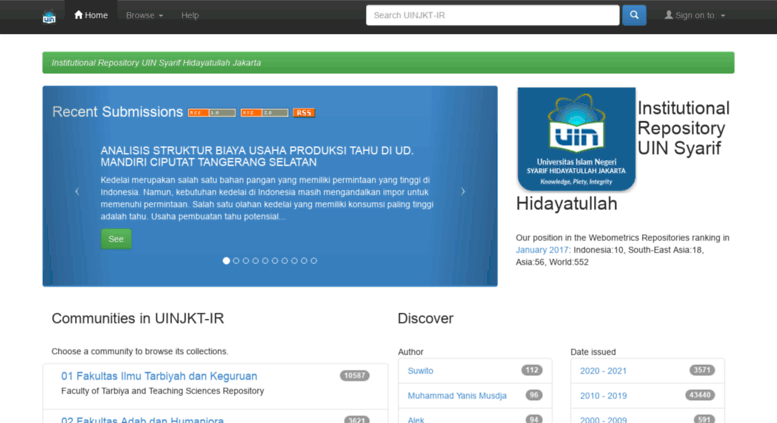Open the RSS 2.0 feed badge
777x423 pixels.
coord(265,113)
